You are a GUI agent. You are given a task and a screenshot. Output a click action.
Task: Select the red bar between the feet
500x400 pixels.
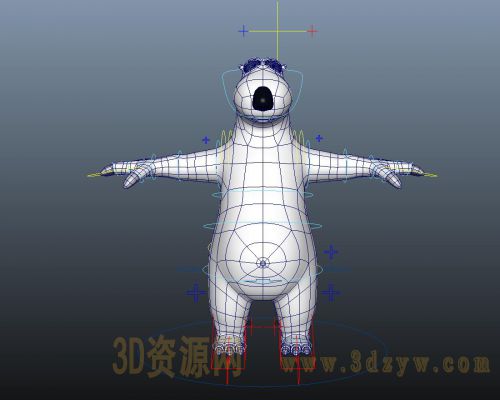[x=262, y=327]
